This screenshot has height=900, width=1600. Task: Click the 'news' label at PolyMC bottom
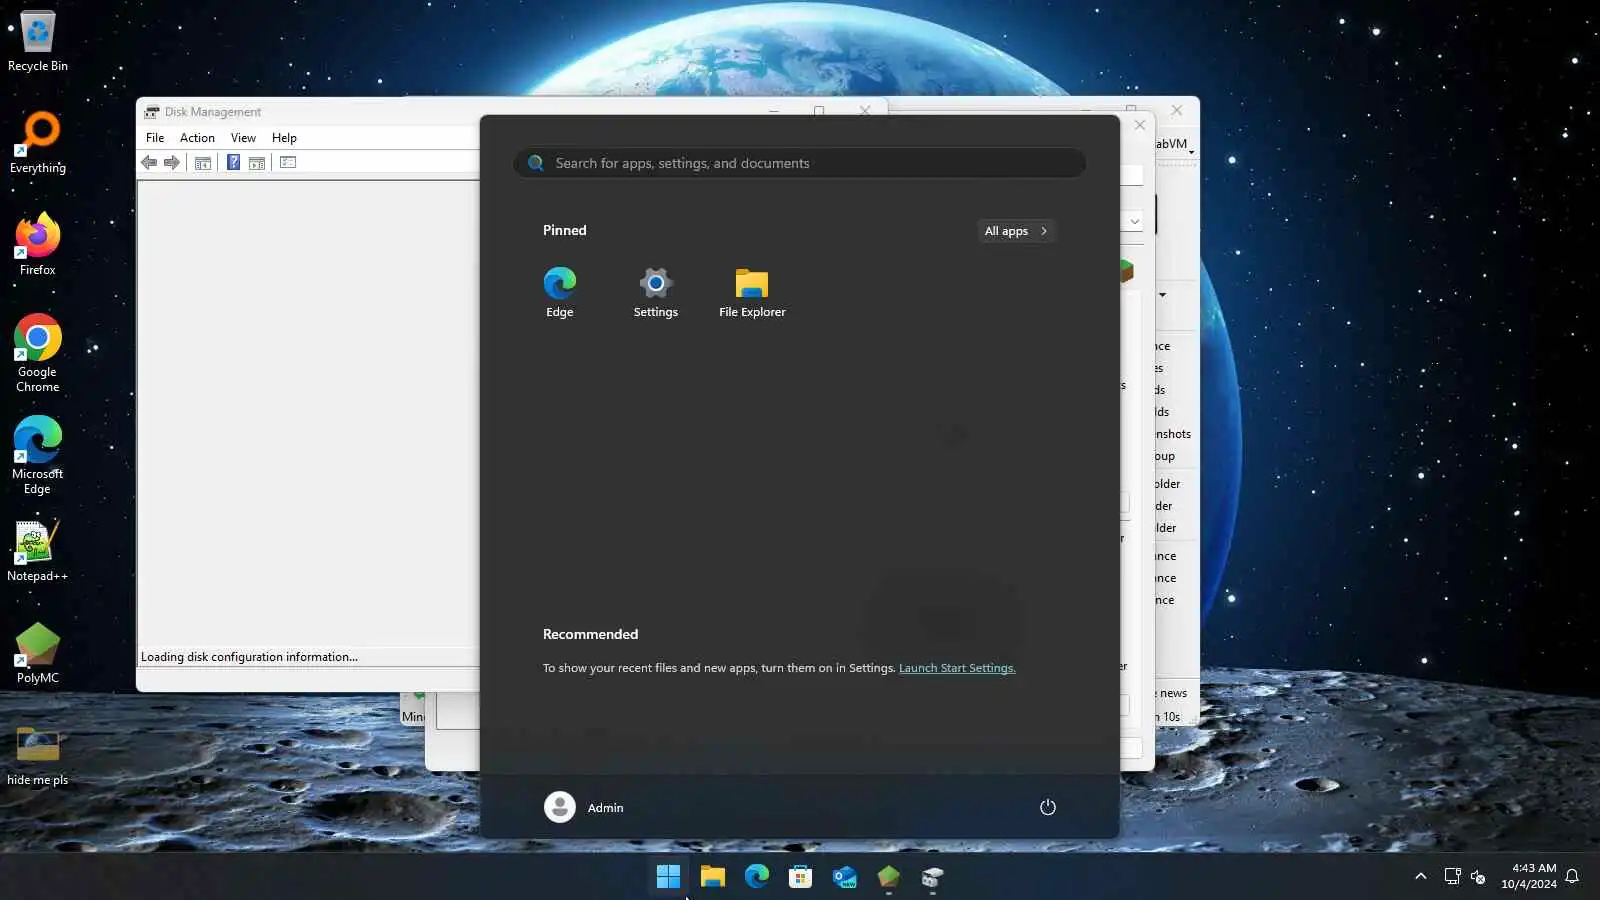(1173, 693)
